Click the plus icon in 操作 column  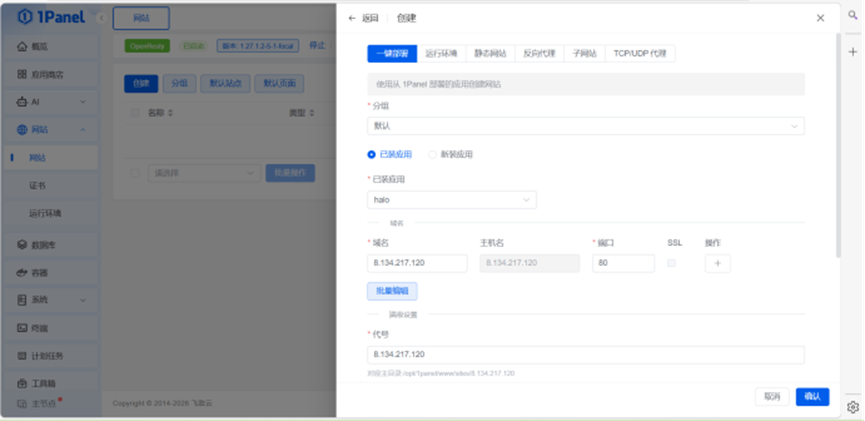coord(718,264)
